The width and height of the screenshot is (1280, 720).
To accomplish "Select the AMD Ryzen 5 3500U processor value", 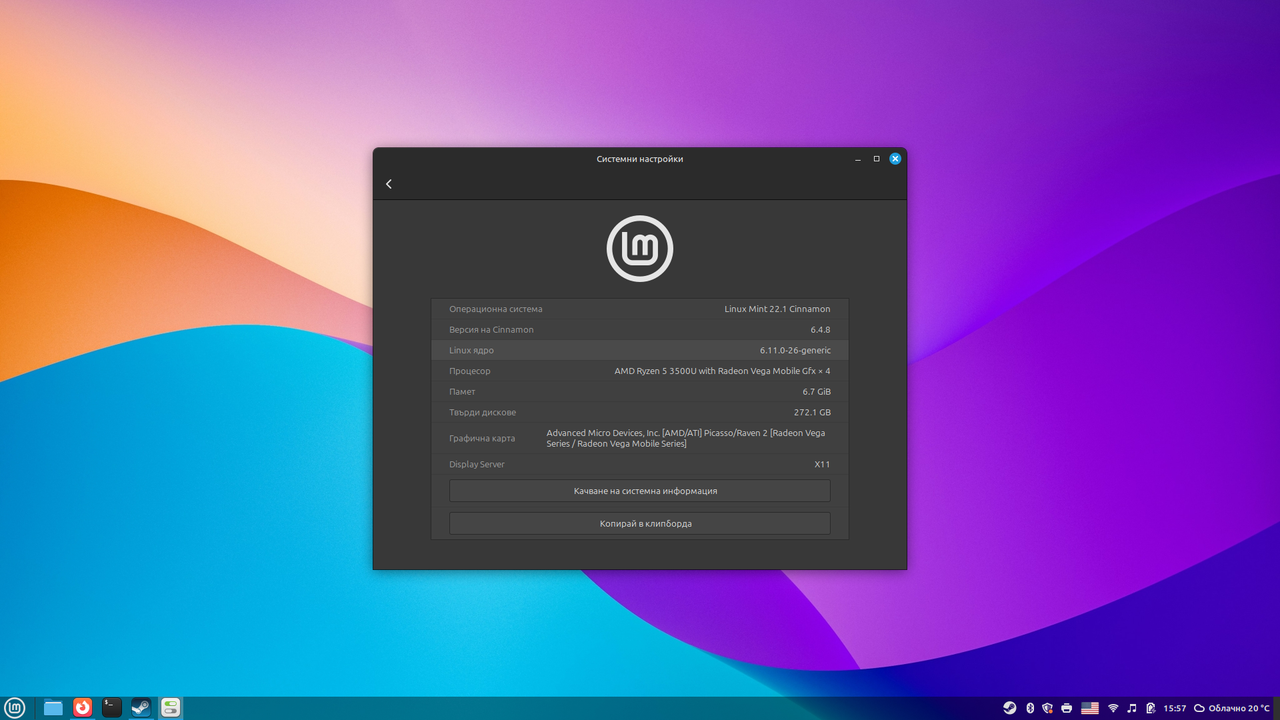I will coord(722,371).
